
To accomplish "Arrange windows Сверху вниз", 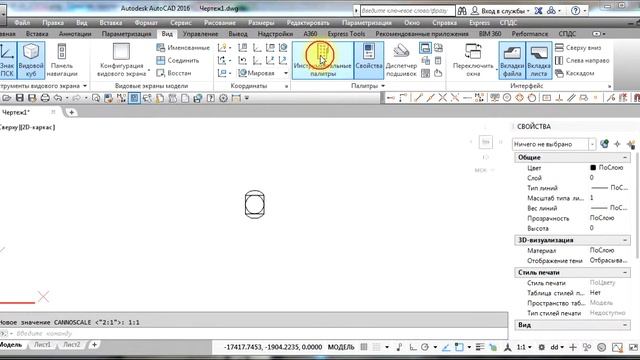I will (x=578, y=48).
